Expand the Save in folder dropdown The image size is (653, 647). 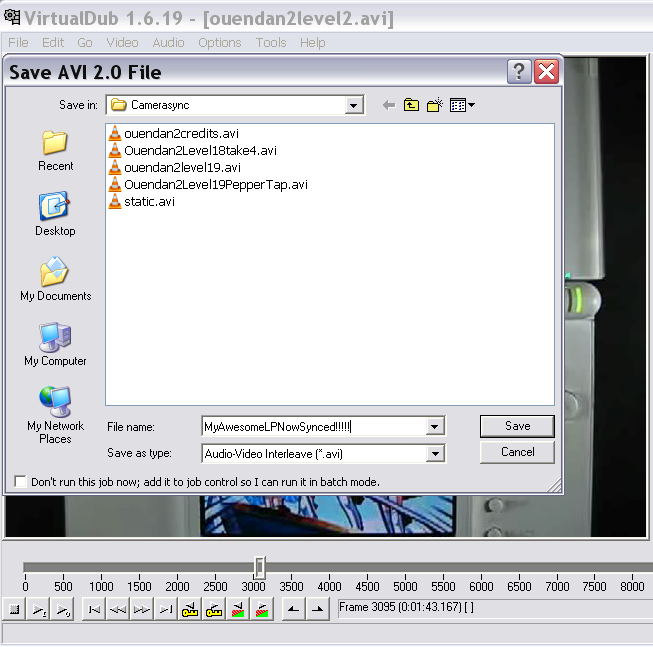[353, 105]
